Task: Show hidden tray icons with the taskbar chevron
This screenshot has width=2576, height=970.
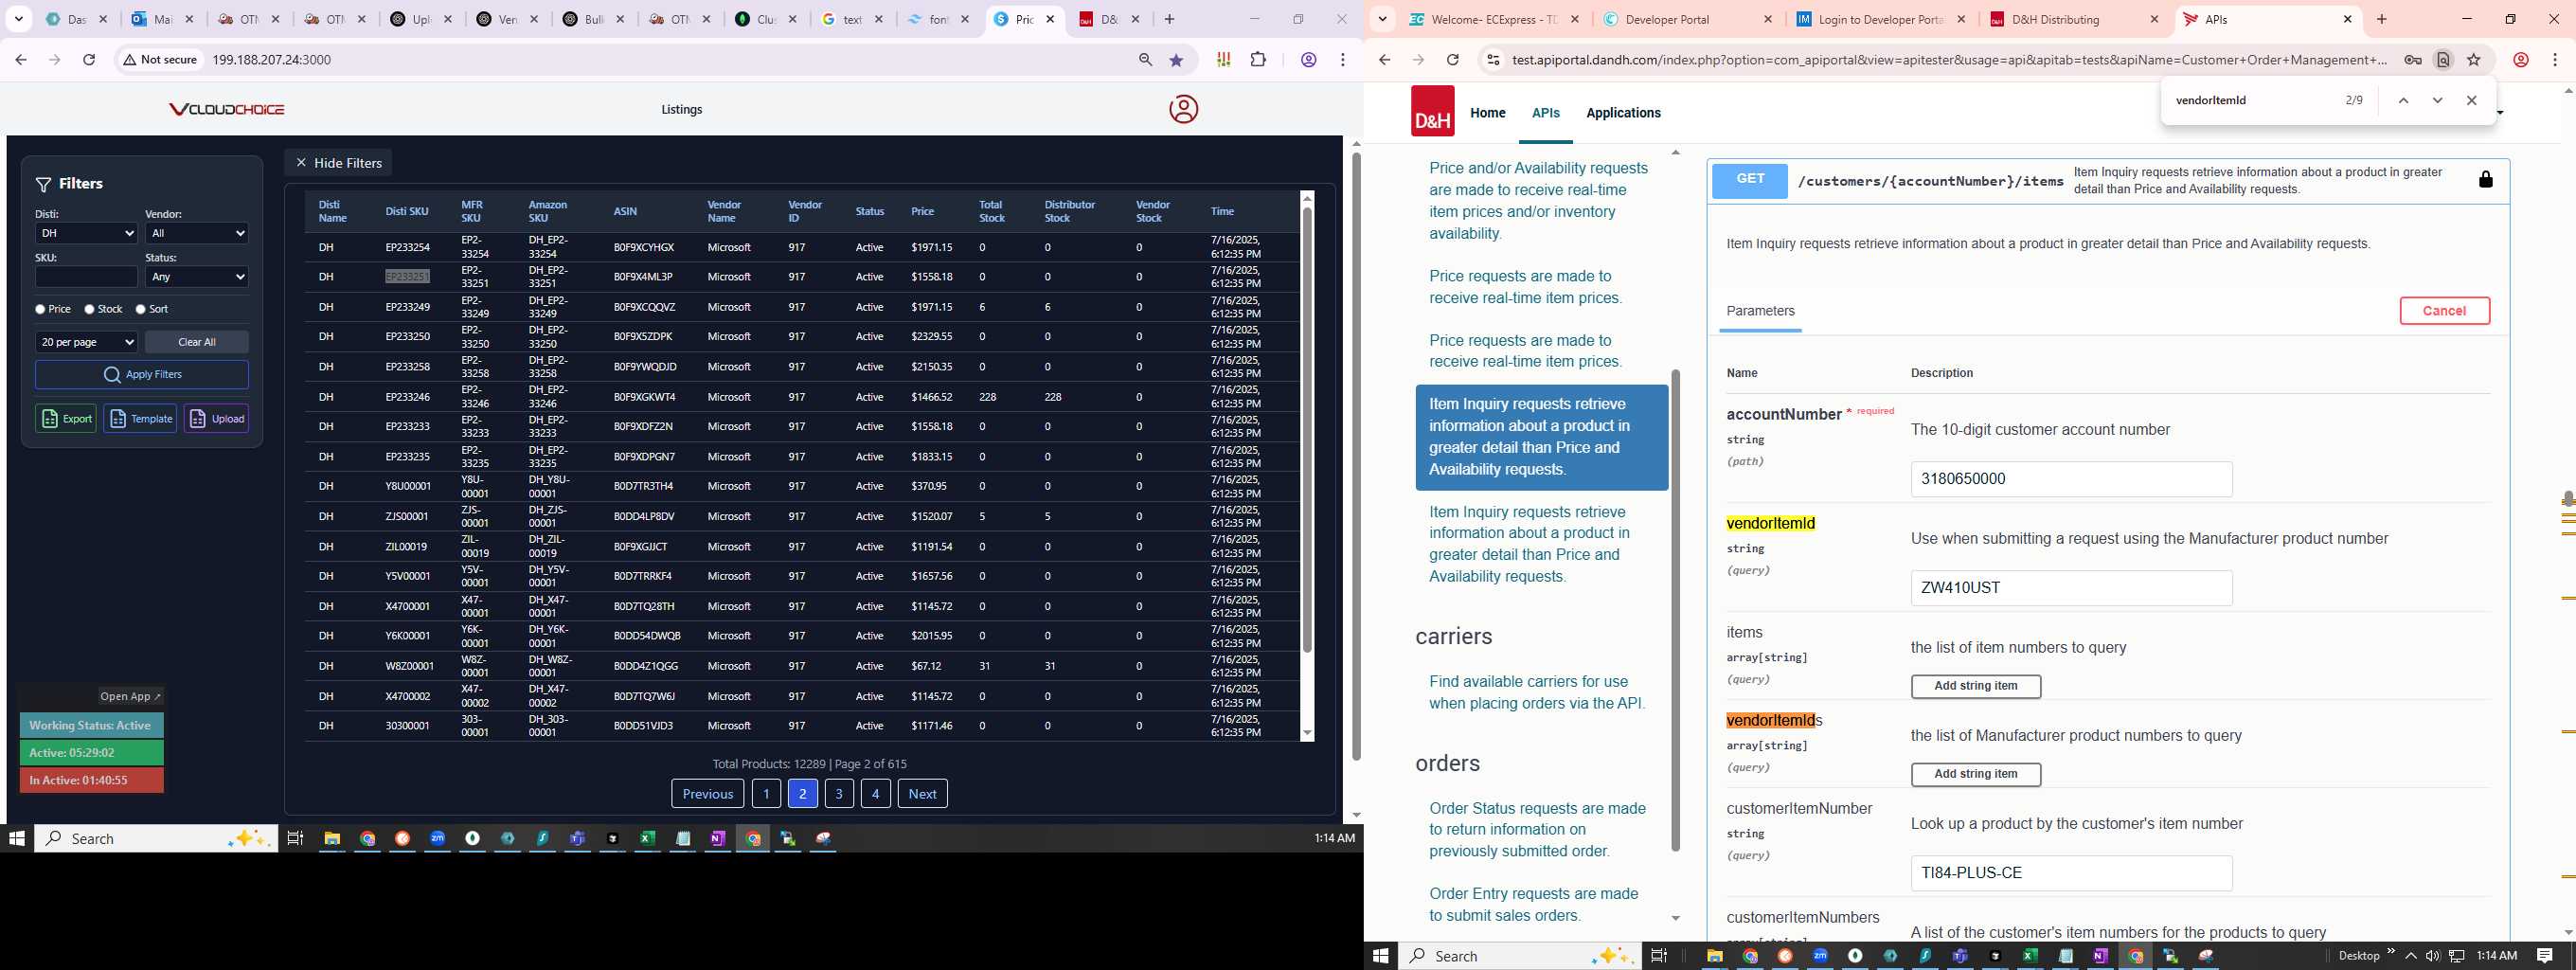Action: pos(2410,956)
